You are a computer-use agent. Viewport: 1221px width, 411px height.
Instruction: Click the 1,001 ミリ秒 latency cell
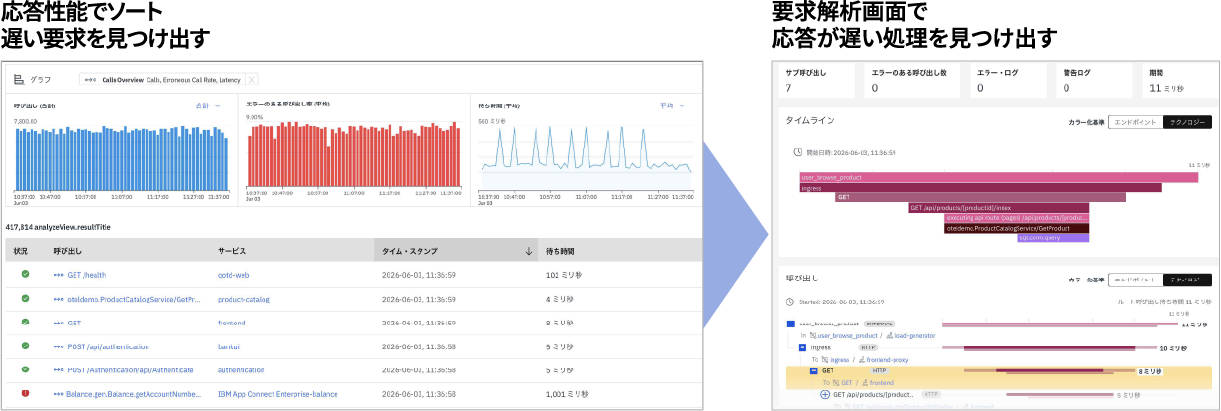click(x=568, y=394)
